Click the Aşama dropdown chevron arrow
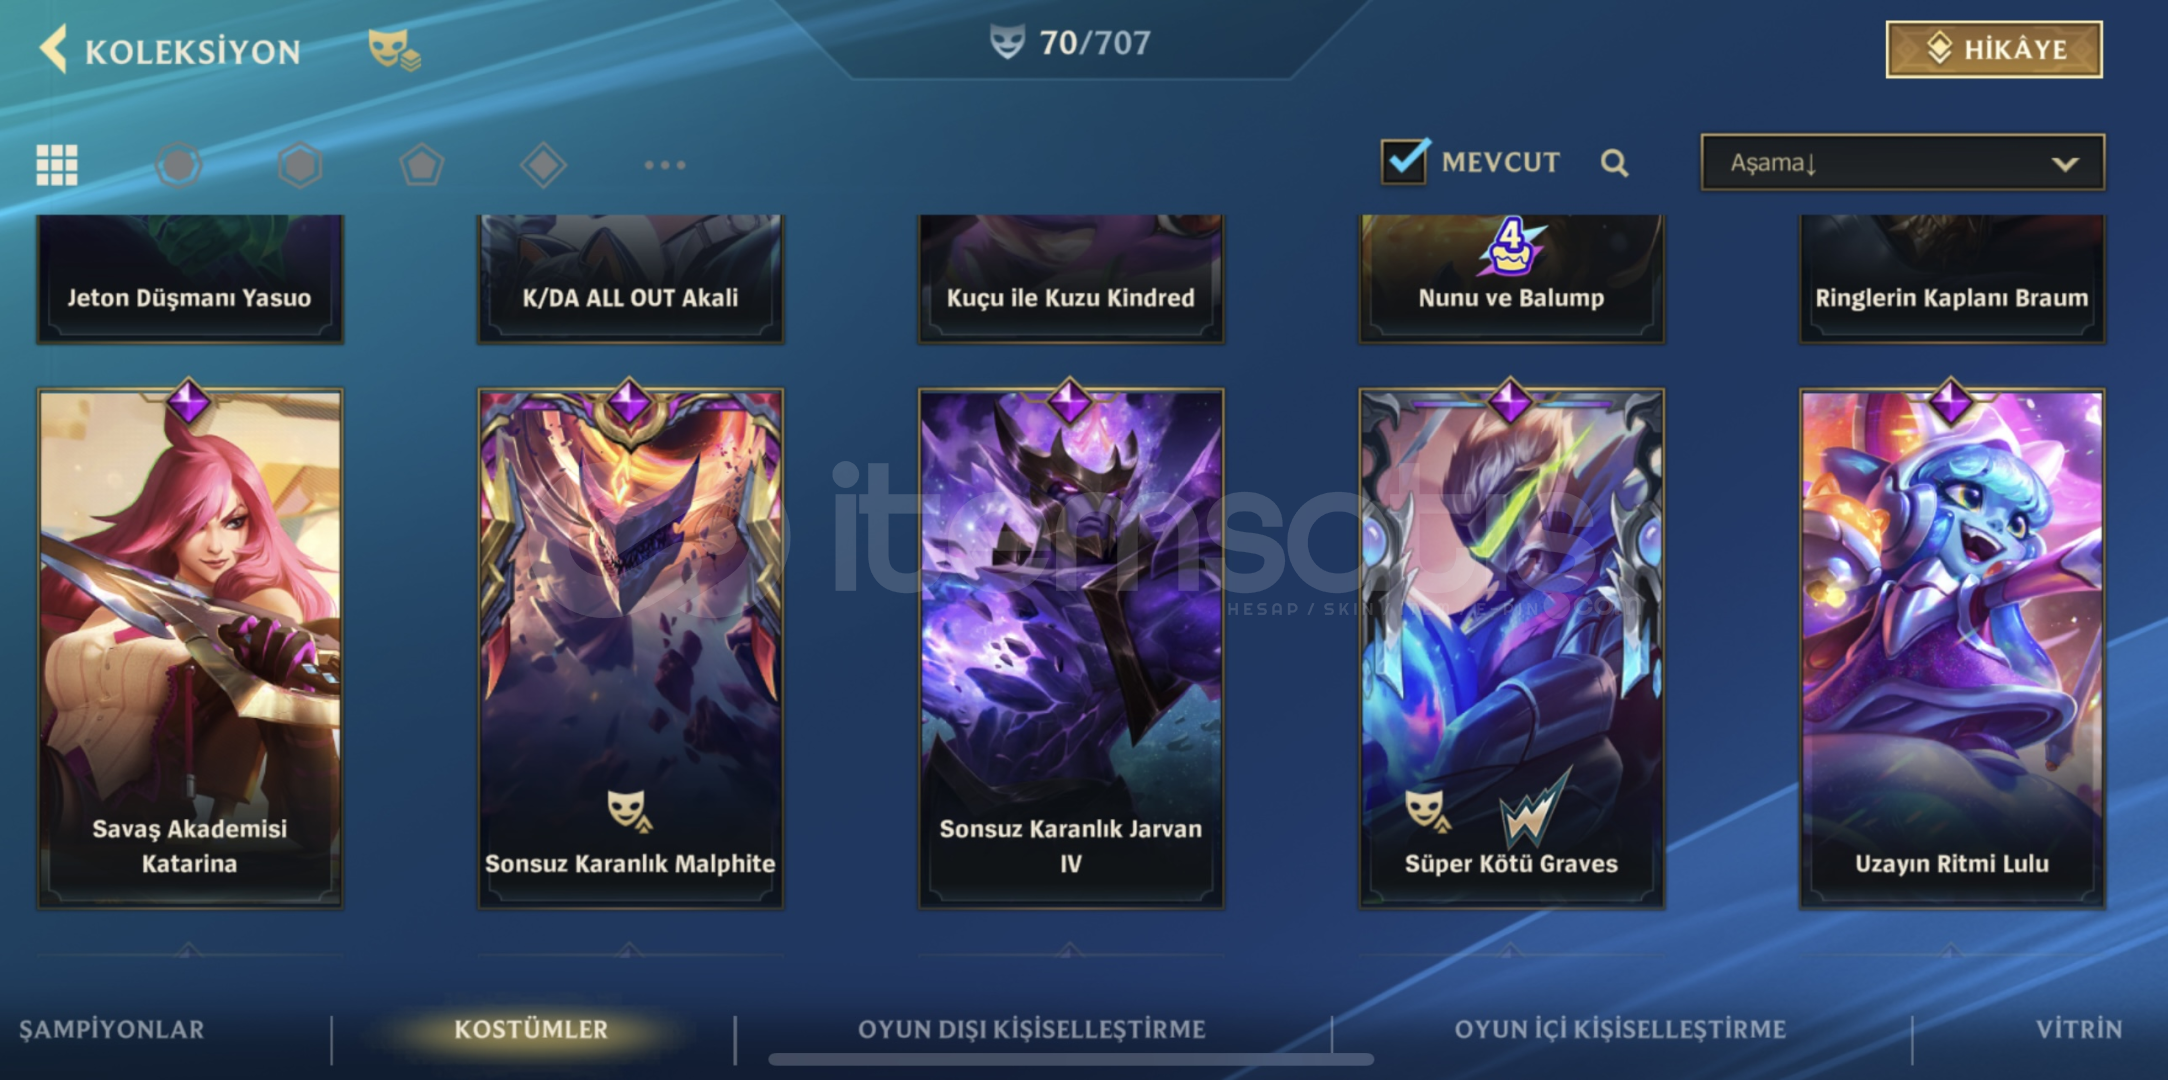Screen dimensions: 2168x1080 pyautogui.click(x=2065, y=164)
